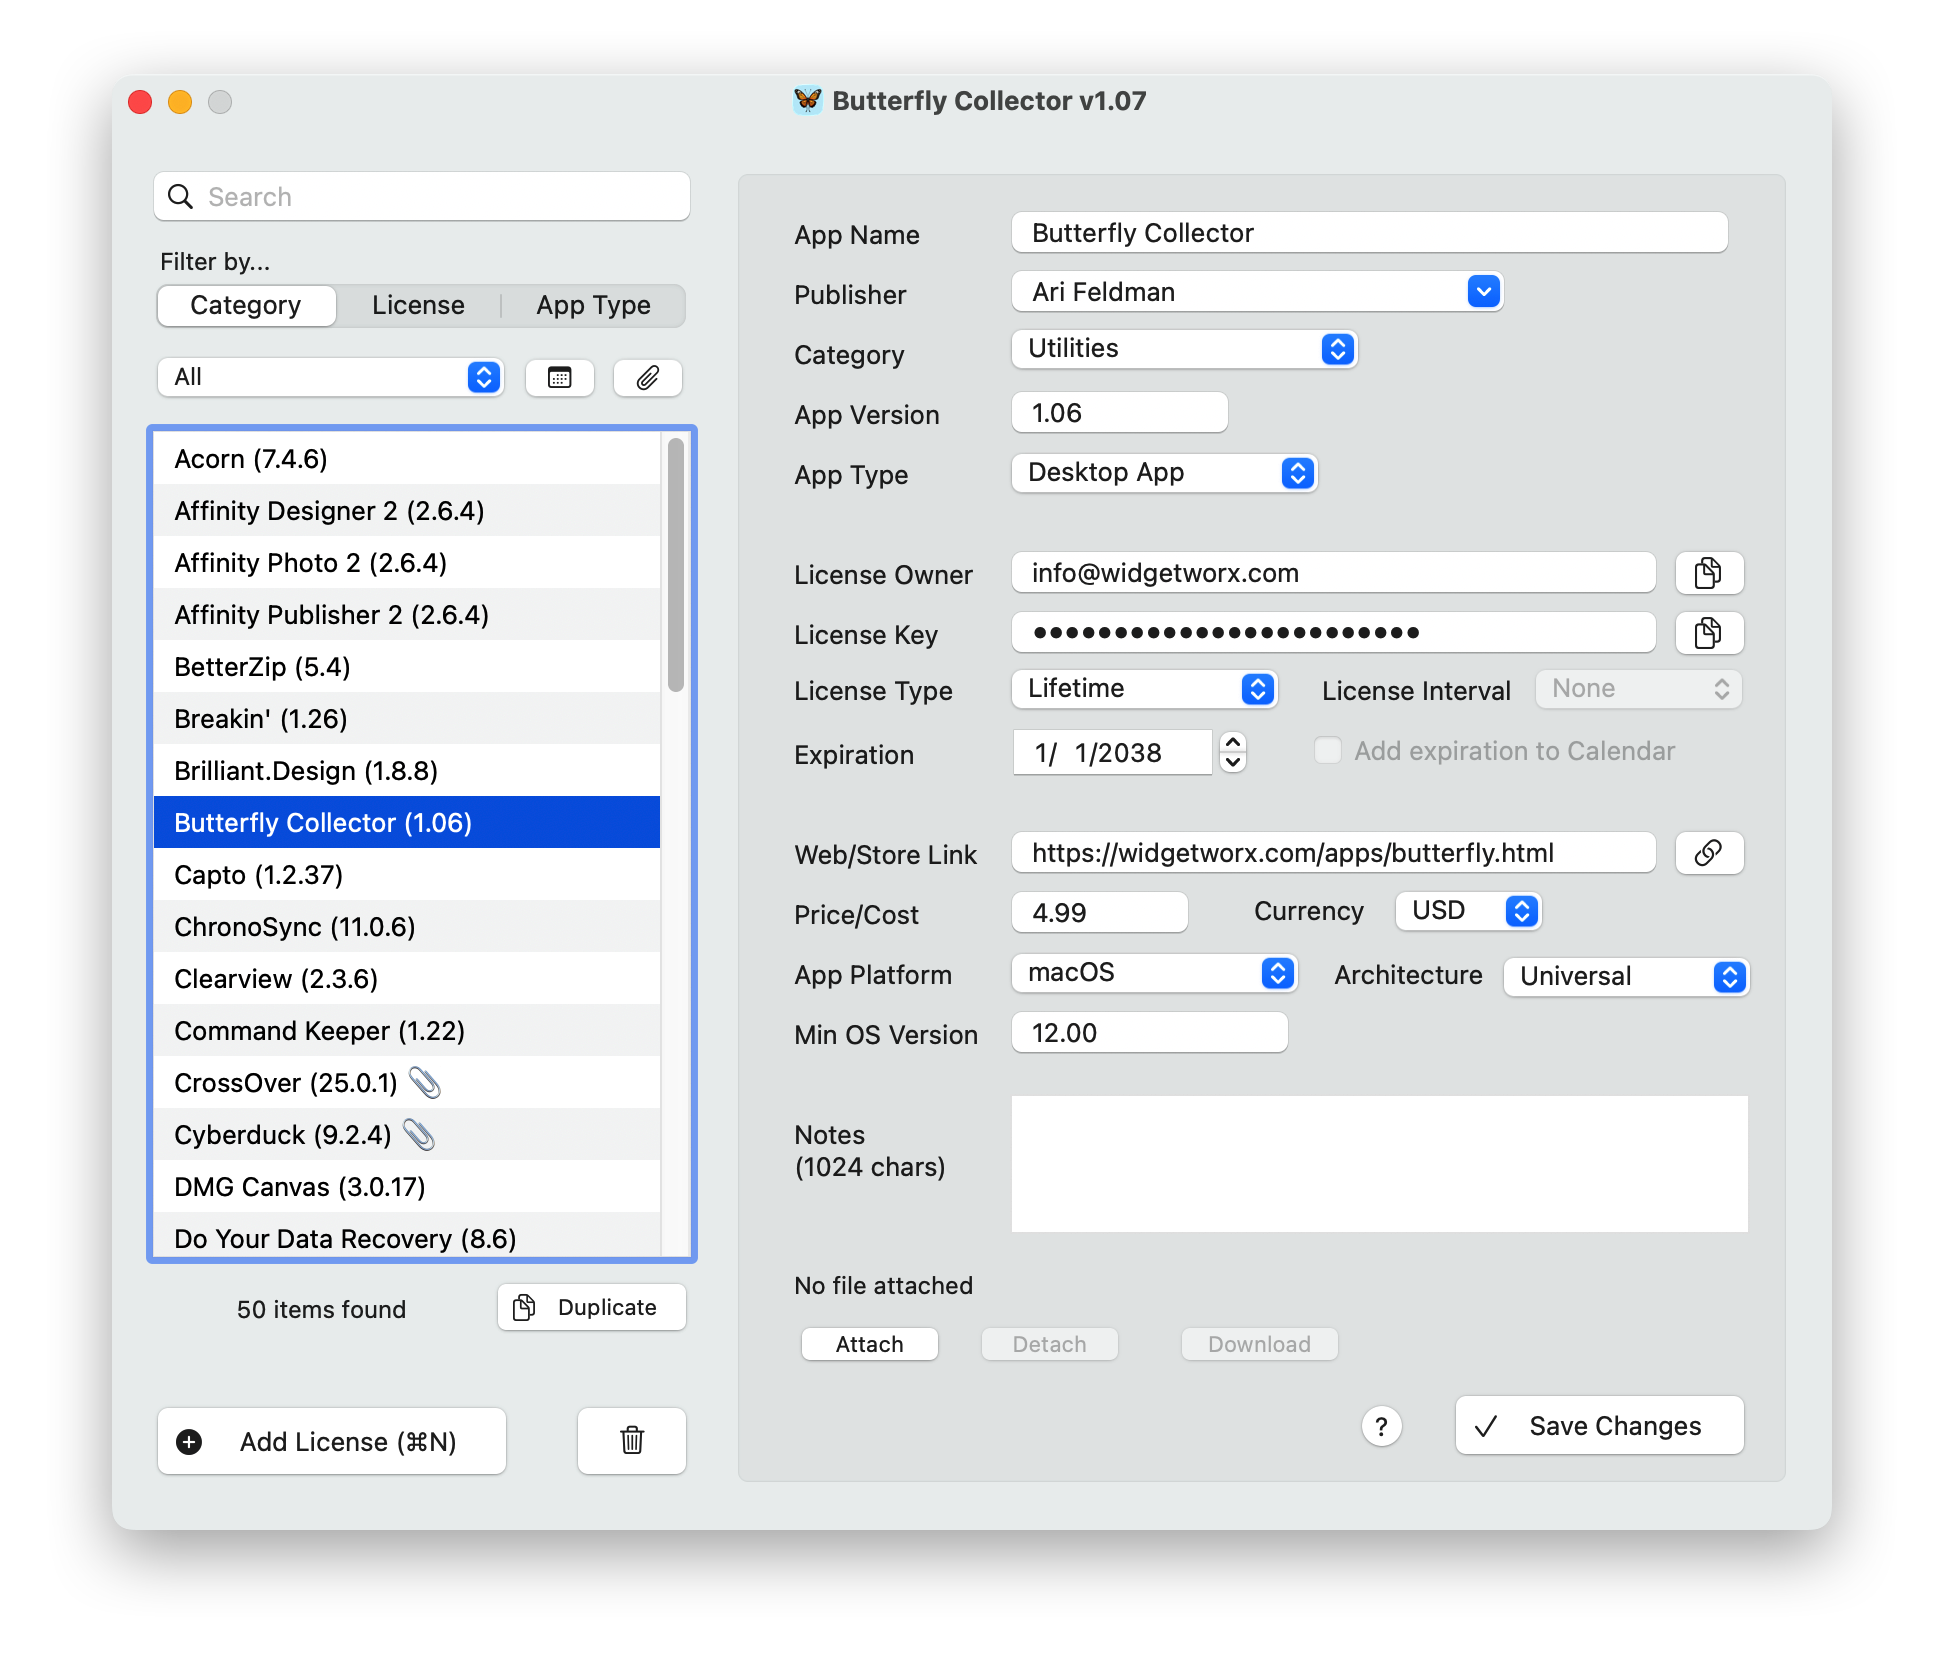Click the calendar filter icon button
The width and height of the screenshot is (1944, 1680).
click(560, 378)
